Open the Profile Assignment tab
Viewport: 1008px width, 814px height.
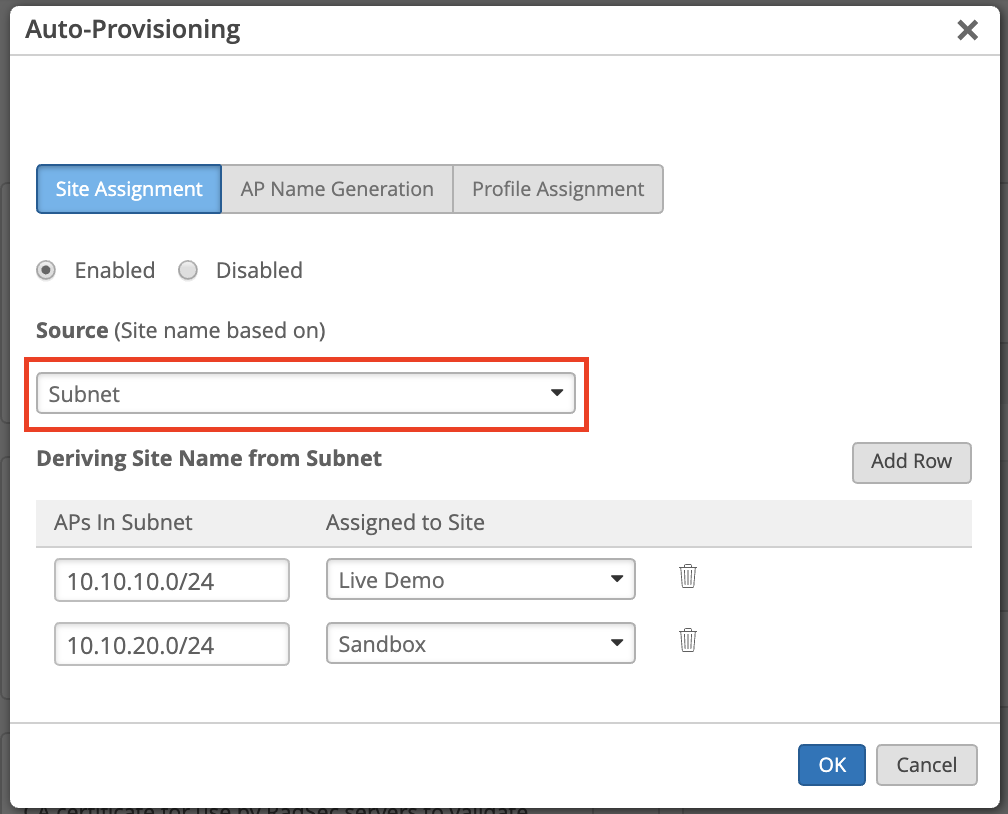[558, 189]
